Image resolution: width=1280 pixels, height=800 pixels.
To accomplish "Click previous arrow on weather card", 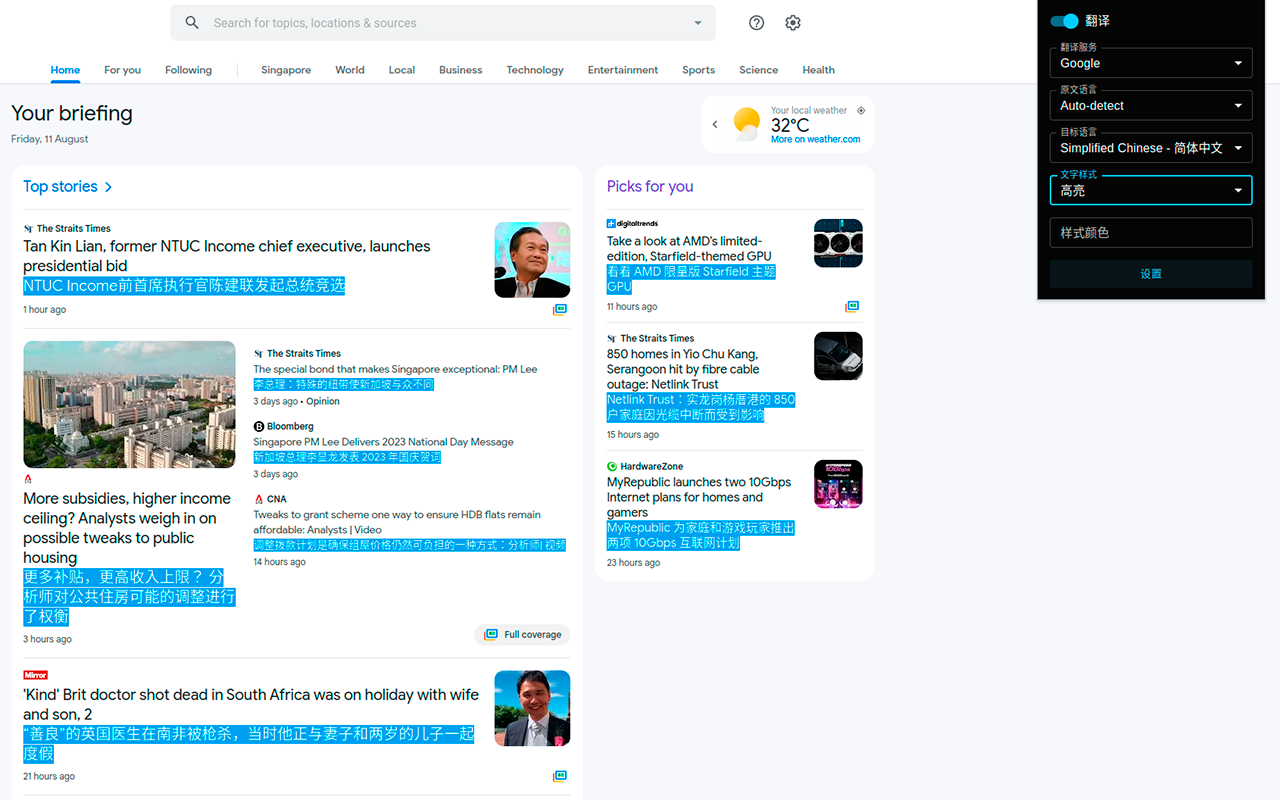I will point(715,124).
